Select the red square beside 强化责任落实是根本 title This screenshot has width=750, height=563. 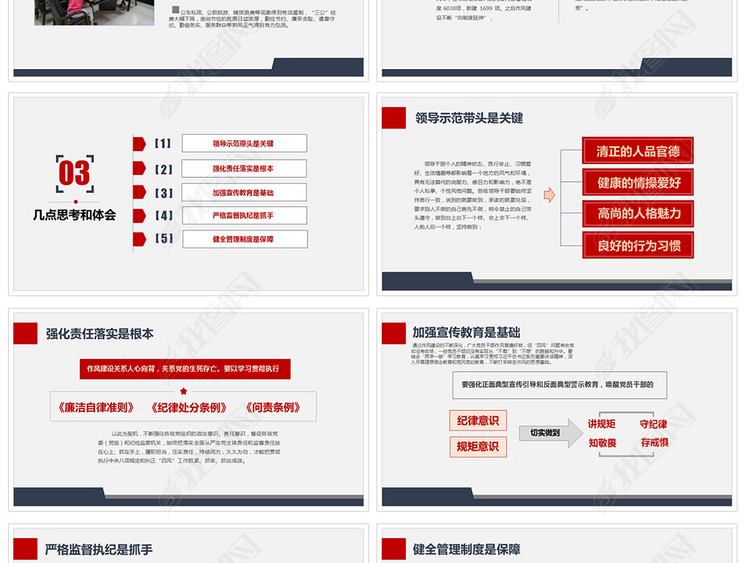pos(25,334)
